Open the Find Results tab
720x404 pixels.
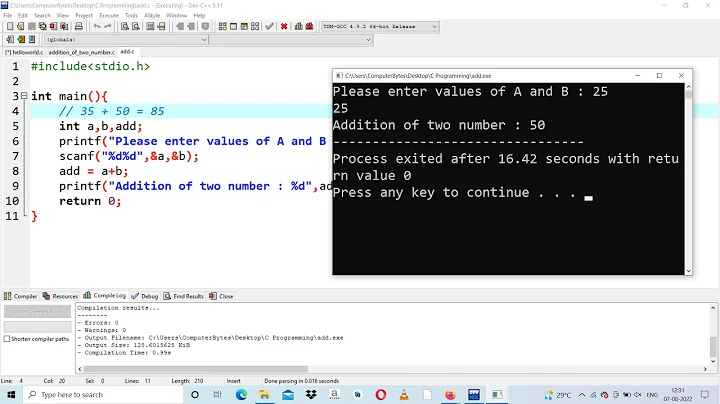click(x=184, y=296)
